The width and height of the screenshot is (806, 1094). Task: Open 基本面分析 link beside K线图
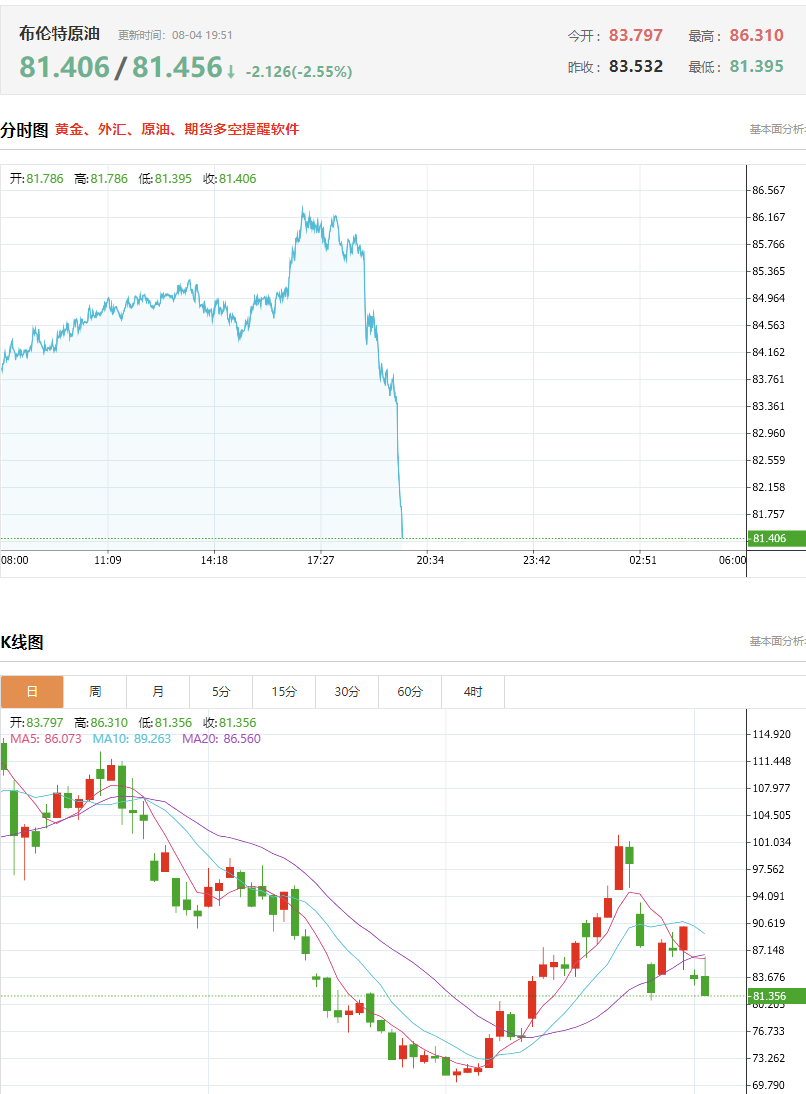click(777, 641)
